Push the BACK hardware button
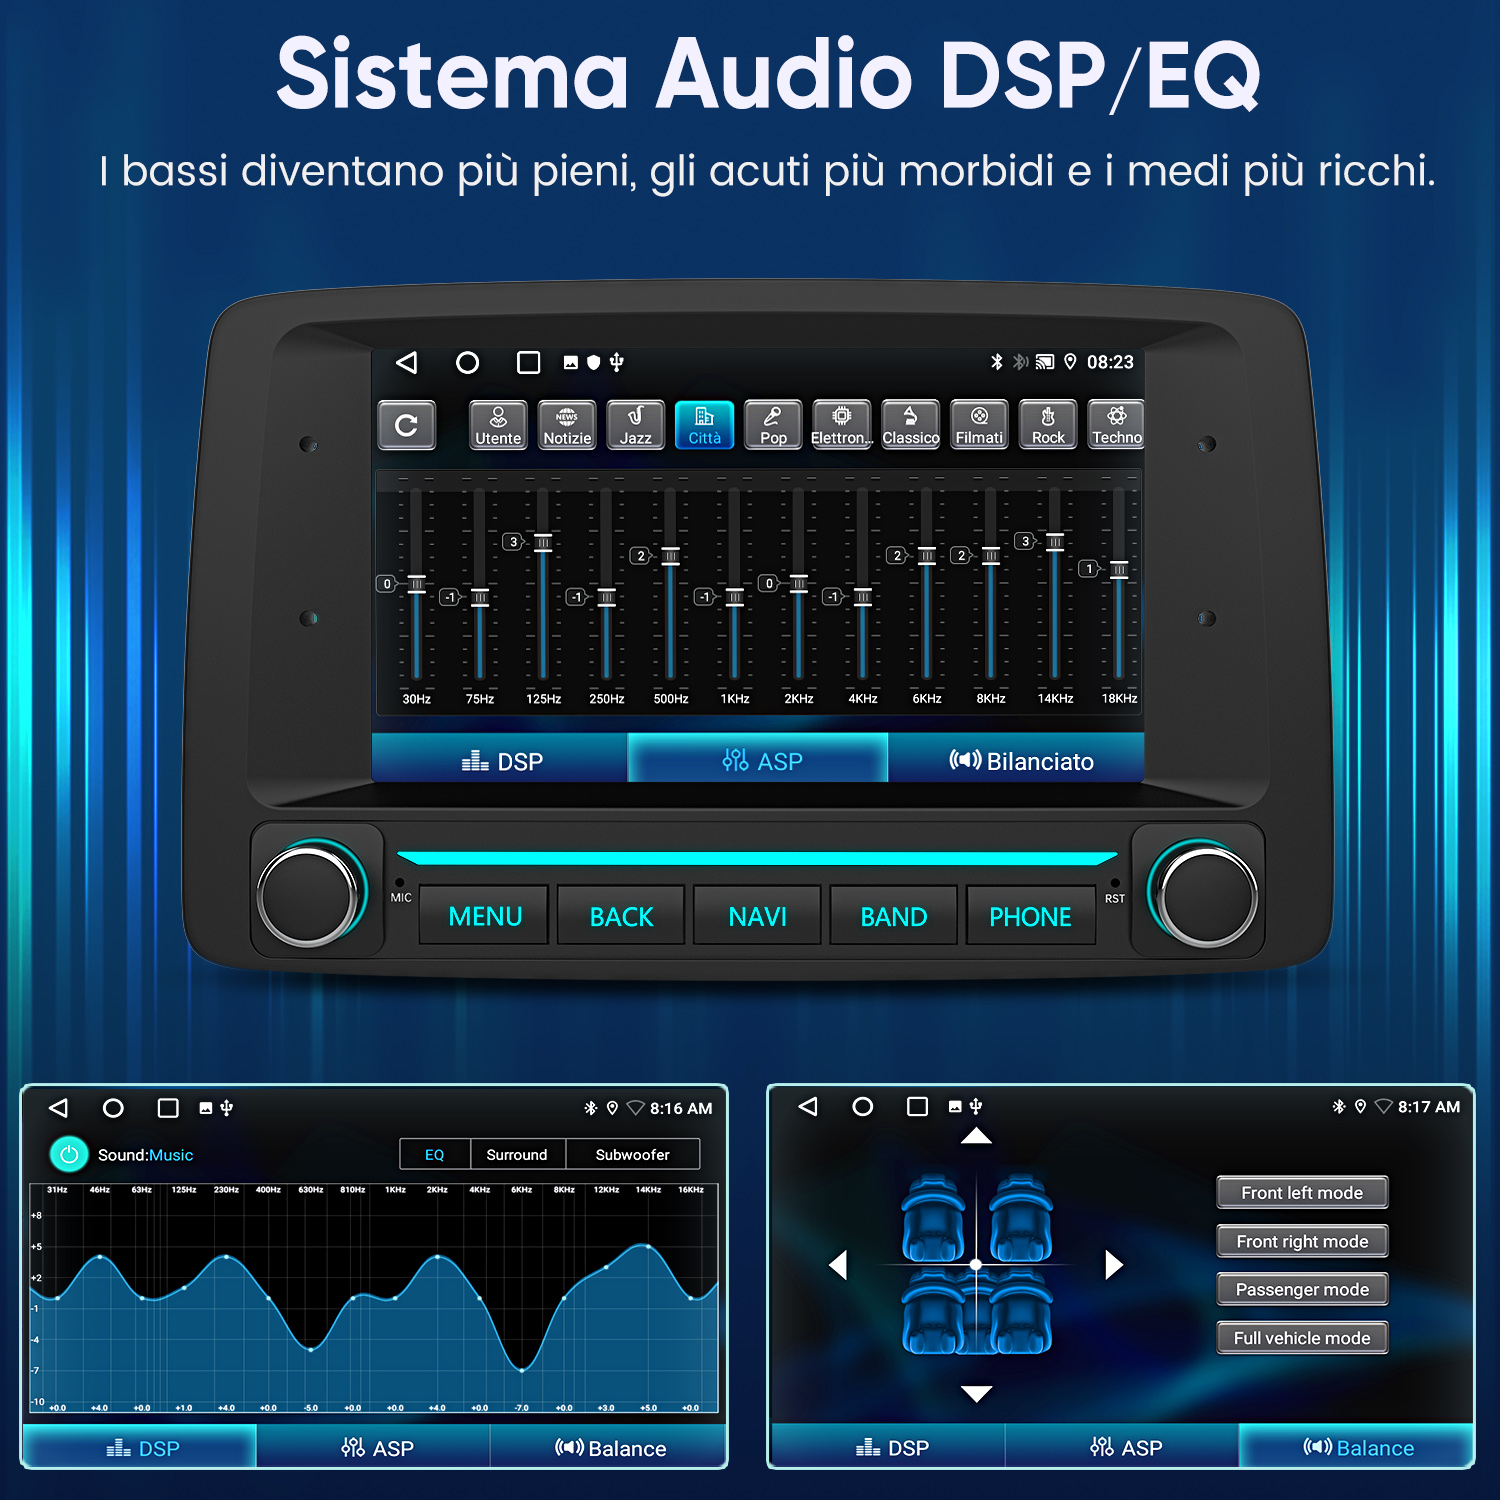Screen dimensions: 1500x1500 coord(621,916)
